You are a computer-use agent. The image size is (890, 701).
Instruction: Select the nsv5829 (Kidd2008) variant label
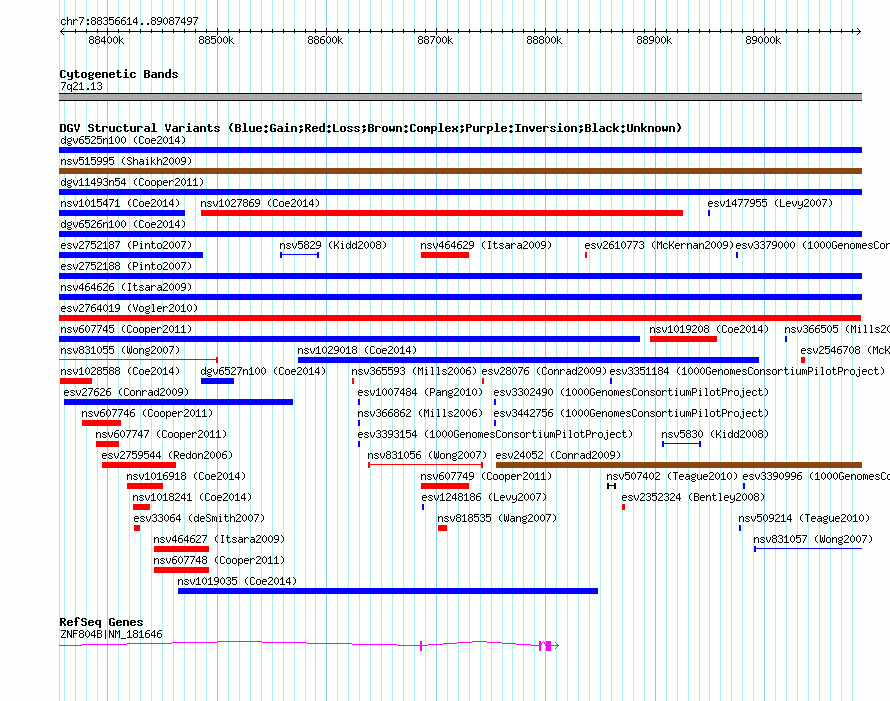click(x=333, y=245)
